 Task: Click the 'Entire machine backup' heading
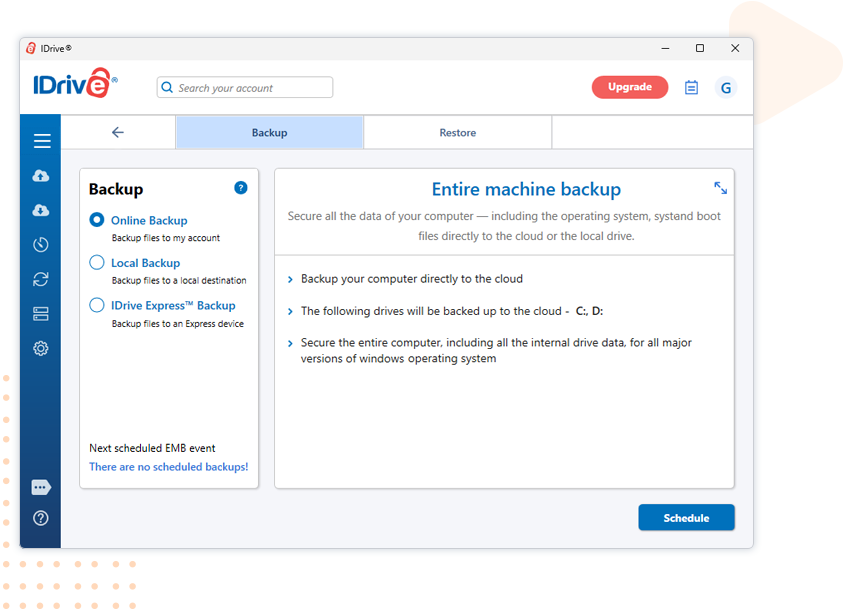(526, 189)
